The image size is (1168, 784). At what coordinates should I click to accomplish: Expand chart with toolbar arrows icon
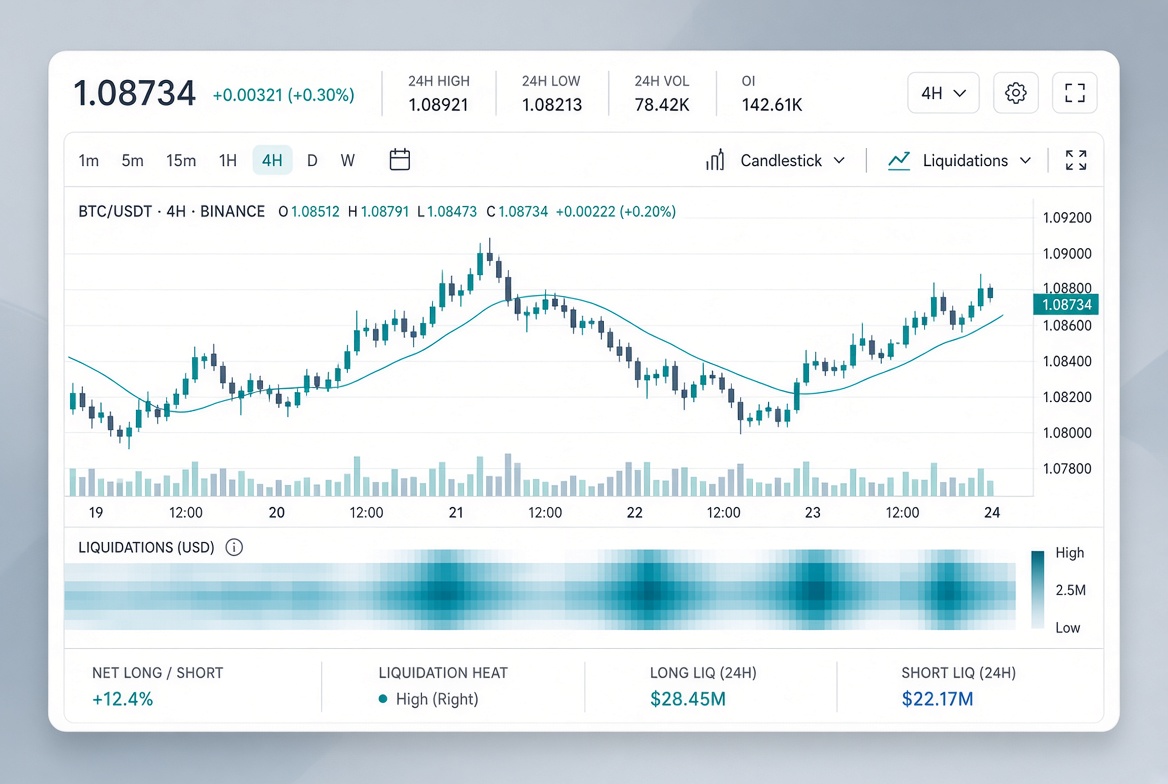[x=1075, y=160]
